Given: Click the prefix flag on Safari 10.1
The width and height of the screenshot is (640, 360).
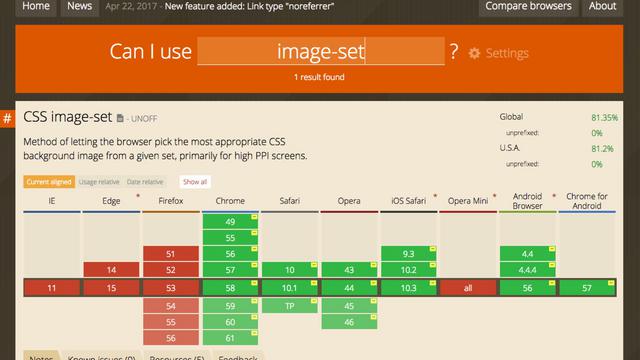Looking at the screenshot, I should [313, 283].
